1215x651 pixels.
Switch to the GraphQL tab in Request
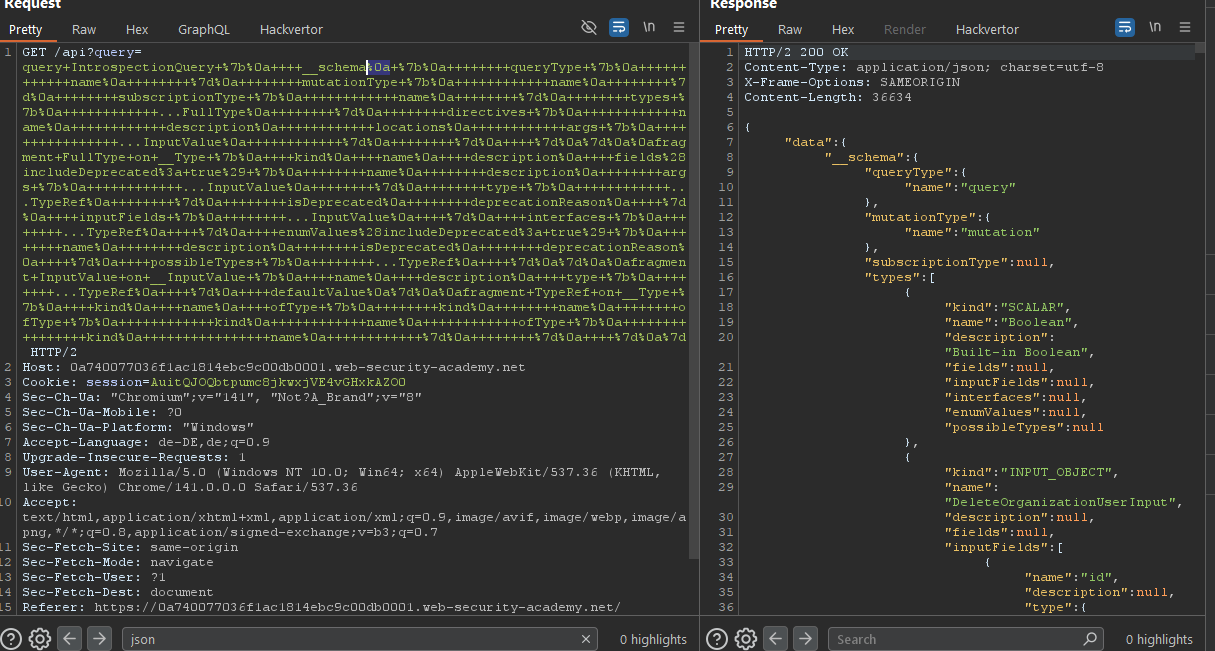[x=203, y=30]
